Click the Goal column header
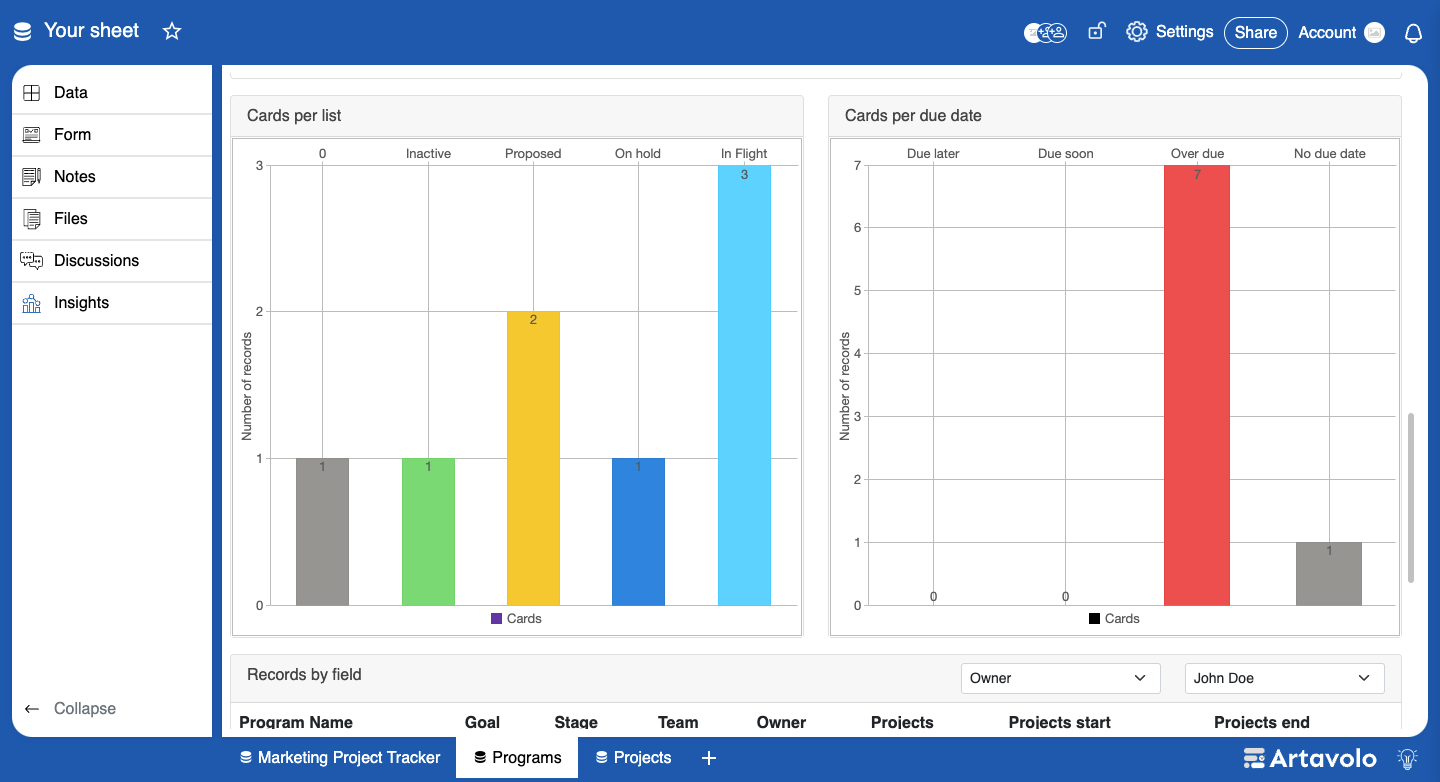The image size is (1440, 782). (482, 722)
